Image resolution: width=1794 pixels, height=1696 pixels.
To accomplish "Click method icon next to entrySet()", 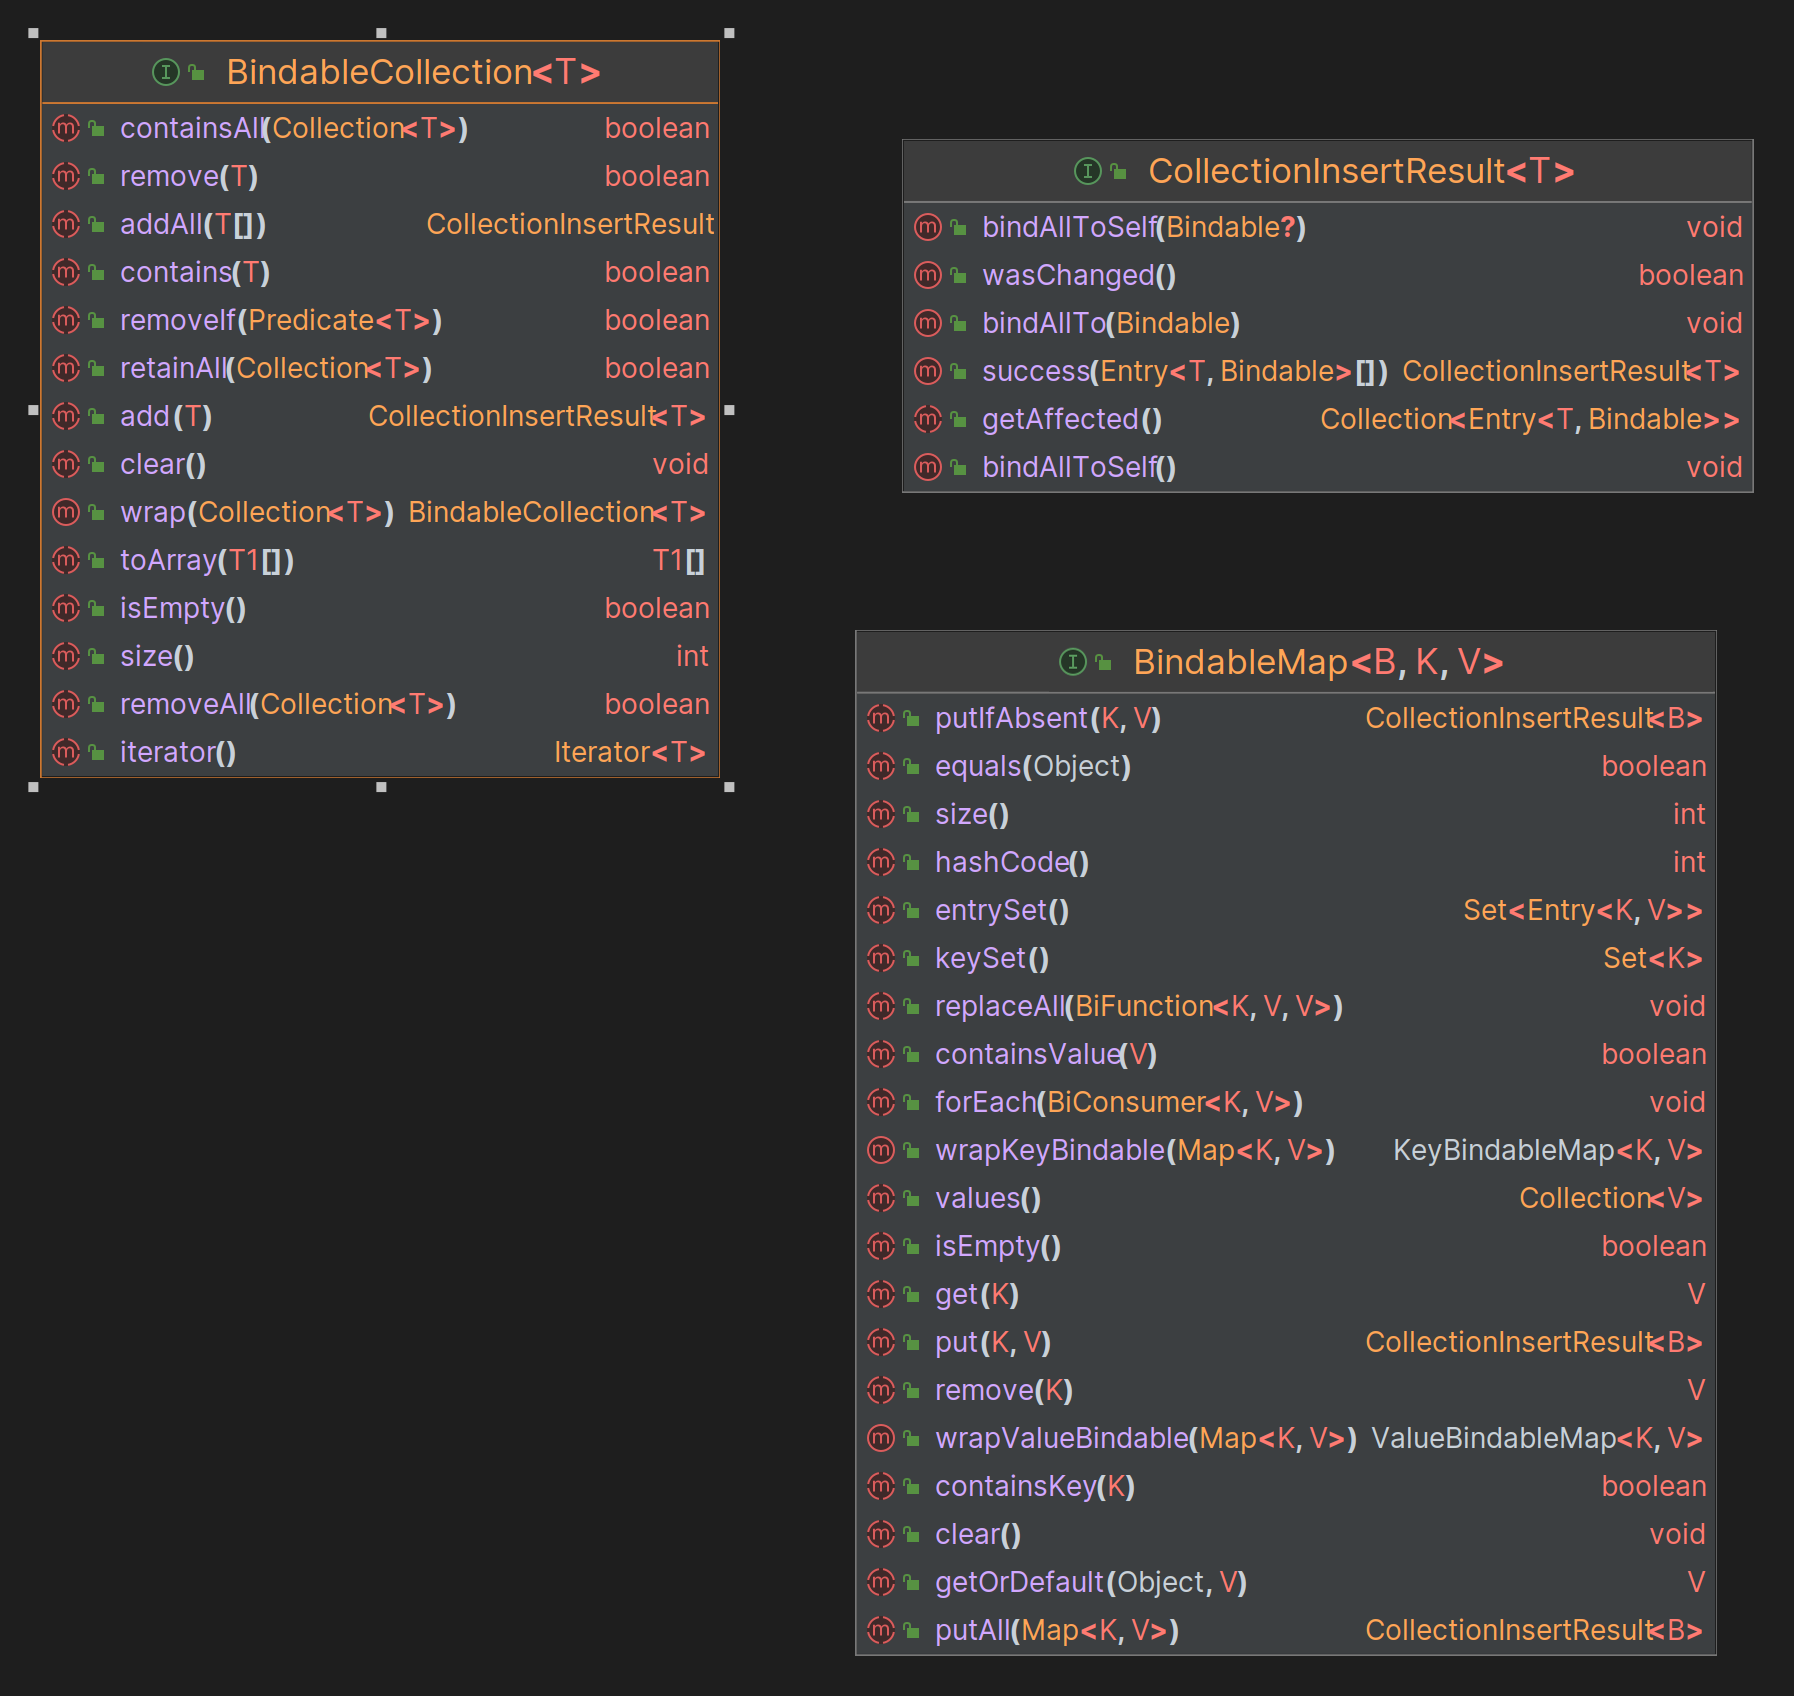I will (x=881, y=910).
